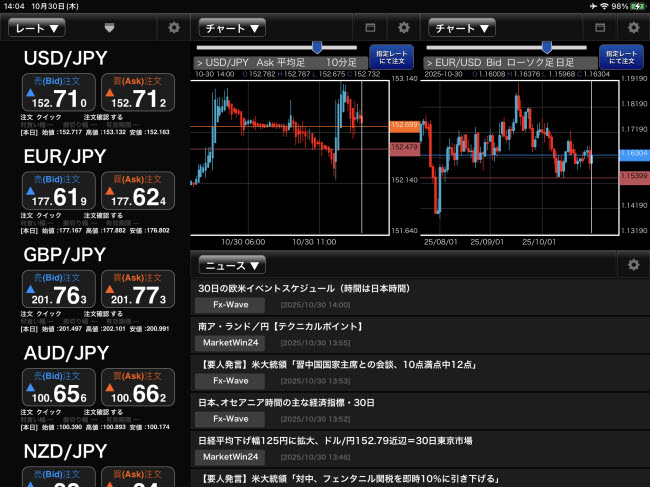The width and height of the screenshot is (650, 487).
Task: Tap USD/JPY 買(Ask)注文 152.712 button
Action: click(x=138, y=92)
